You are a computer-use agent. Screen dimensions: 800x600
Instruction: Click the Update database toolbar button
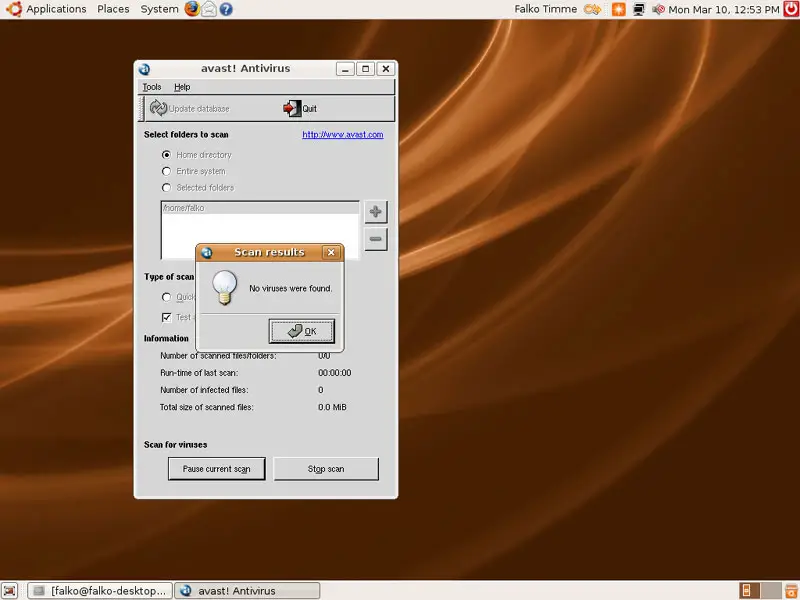tap(190, 108)
